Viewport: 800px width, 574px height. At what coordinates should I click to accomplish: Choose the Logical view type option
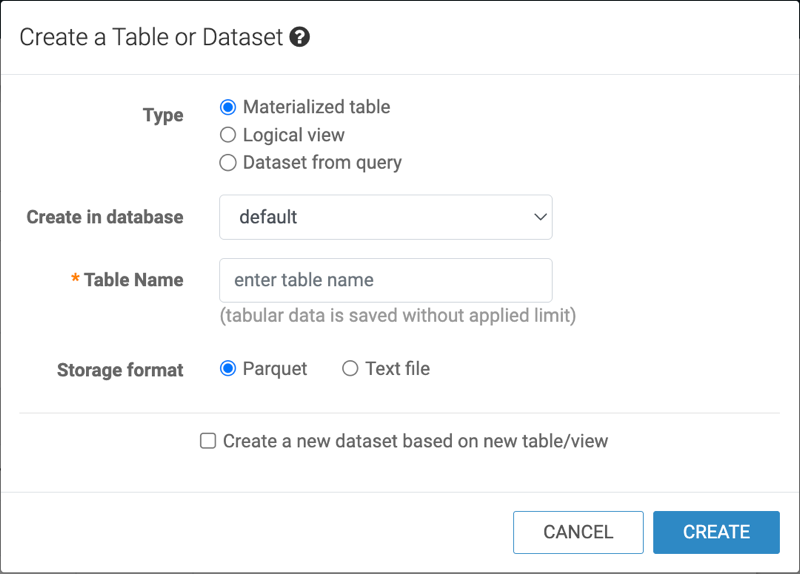click(228, 135)
